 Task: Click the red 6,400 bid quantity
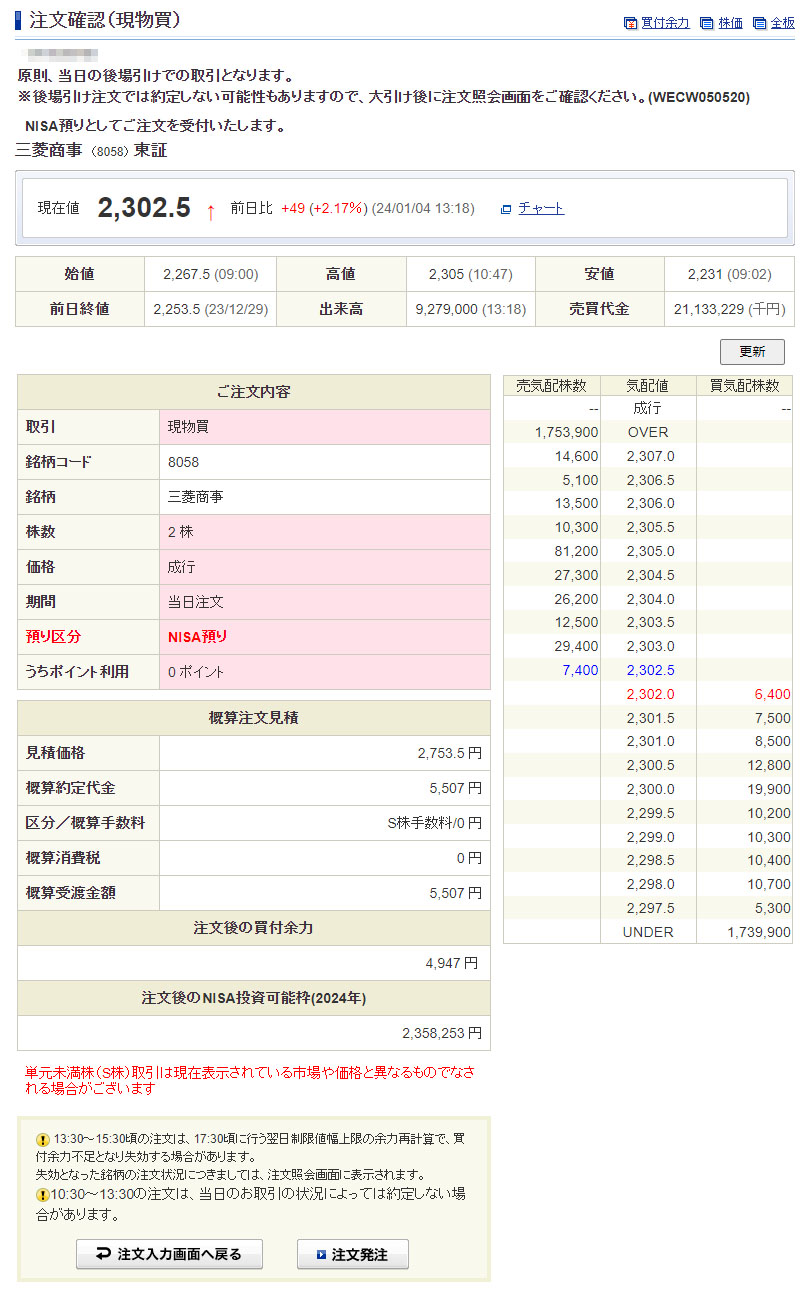point(772,694)
